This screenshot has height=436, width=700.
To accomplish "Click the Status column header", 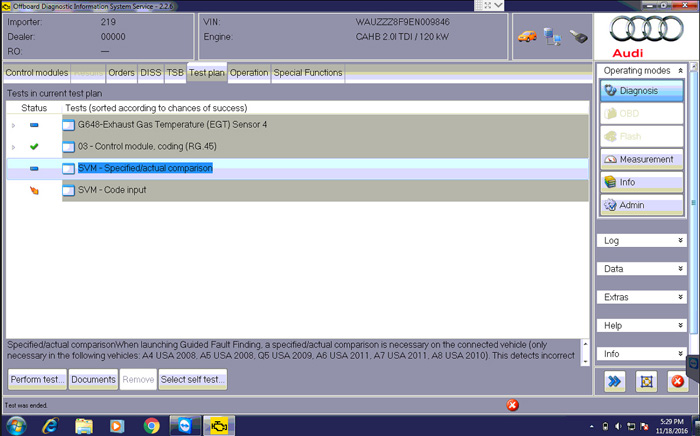I will tap(34, 108).
